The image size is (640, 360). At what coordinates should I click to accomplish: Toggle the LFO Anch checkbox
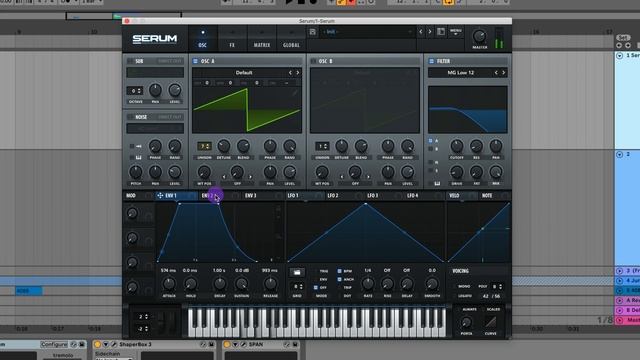pos(339,279)
